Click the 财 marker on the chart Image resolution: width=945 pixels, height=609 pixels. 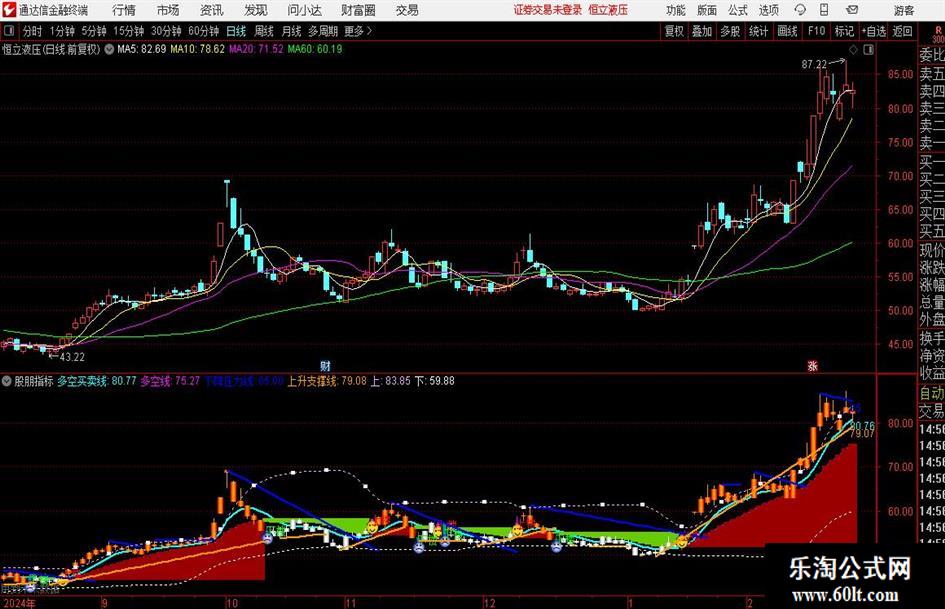coord(325,365)
